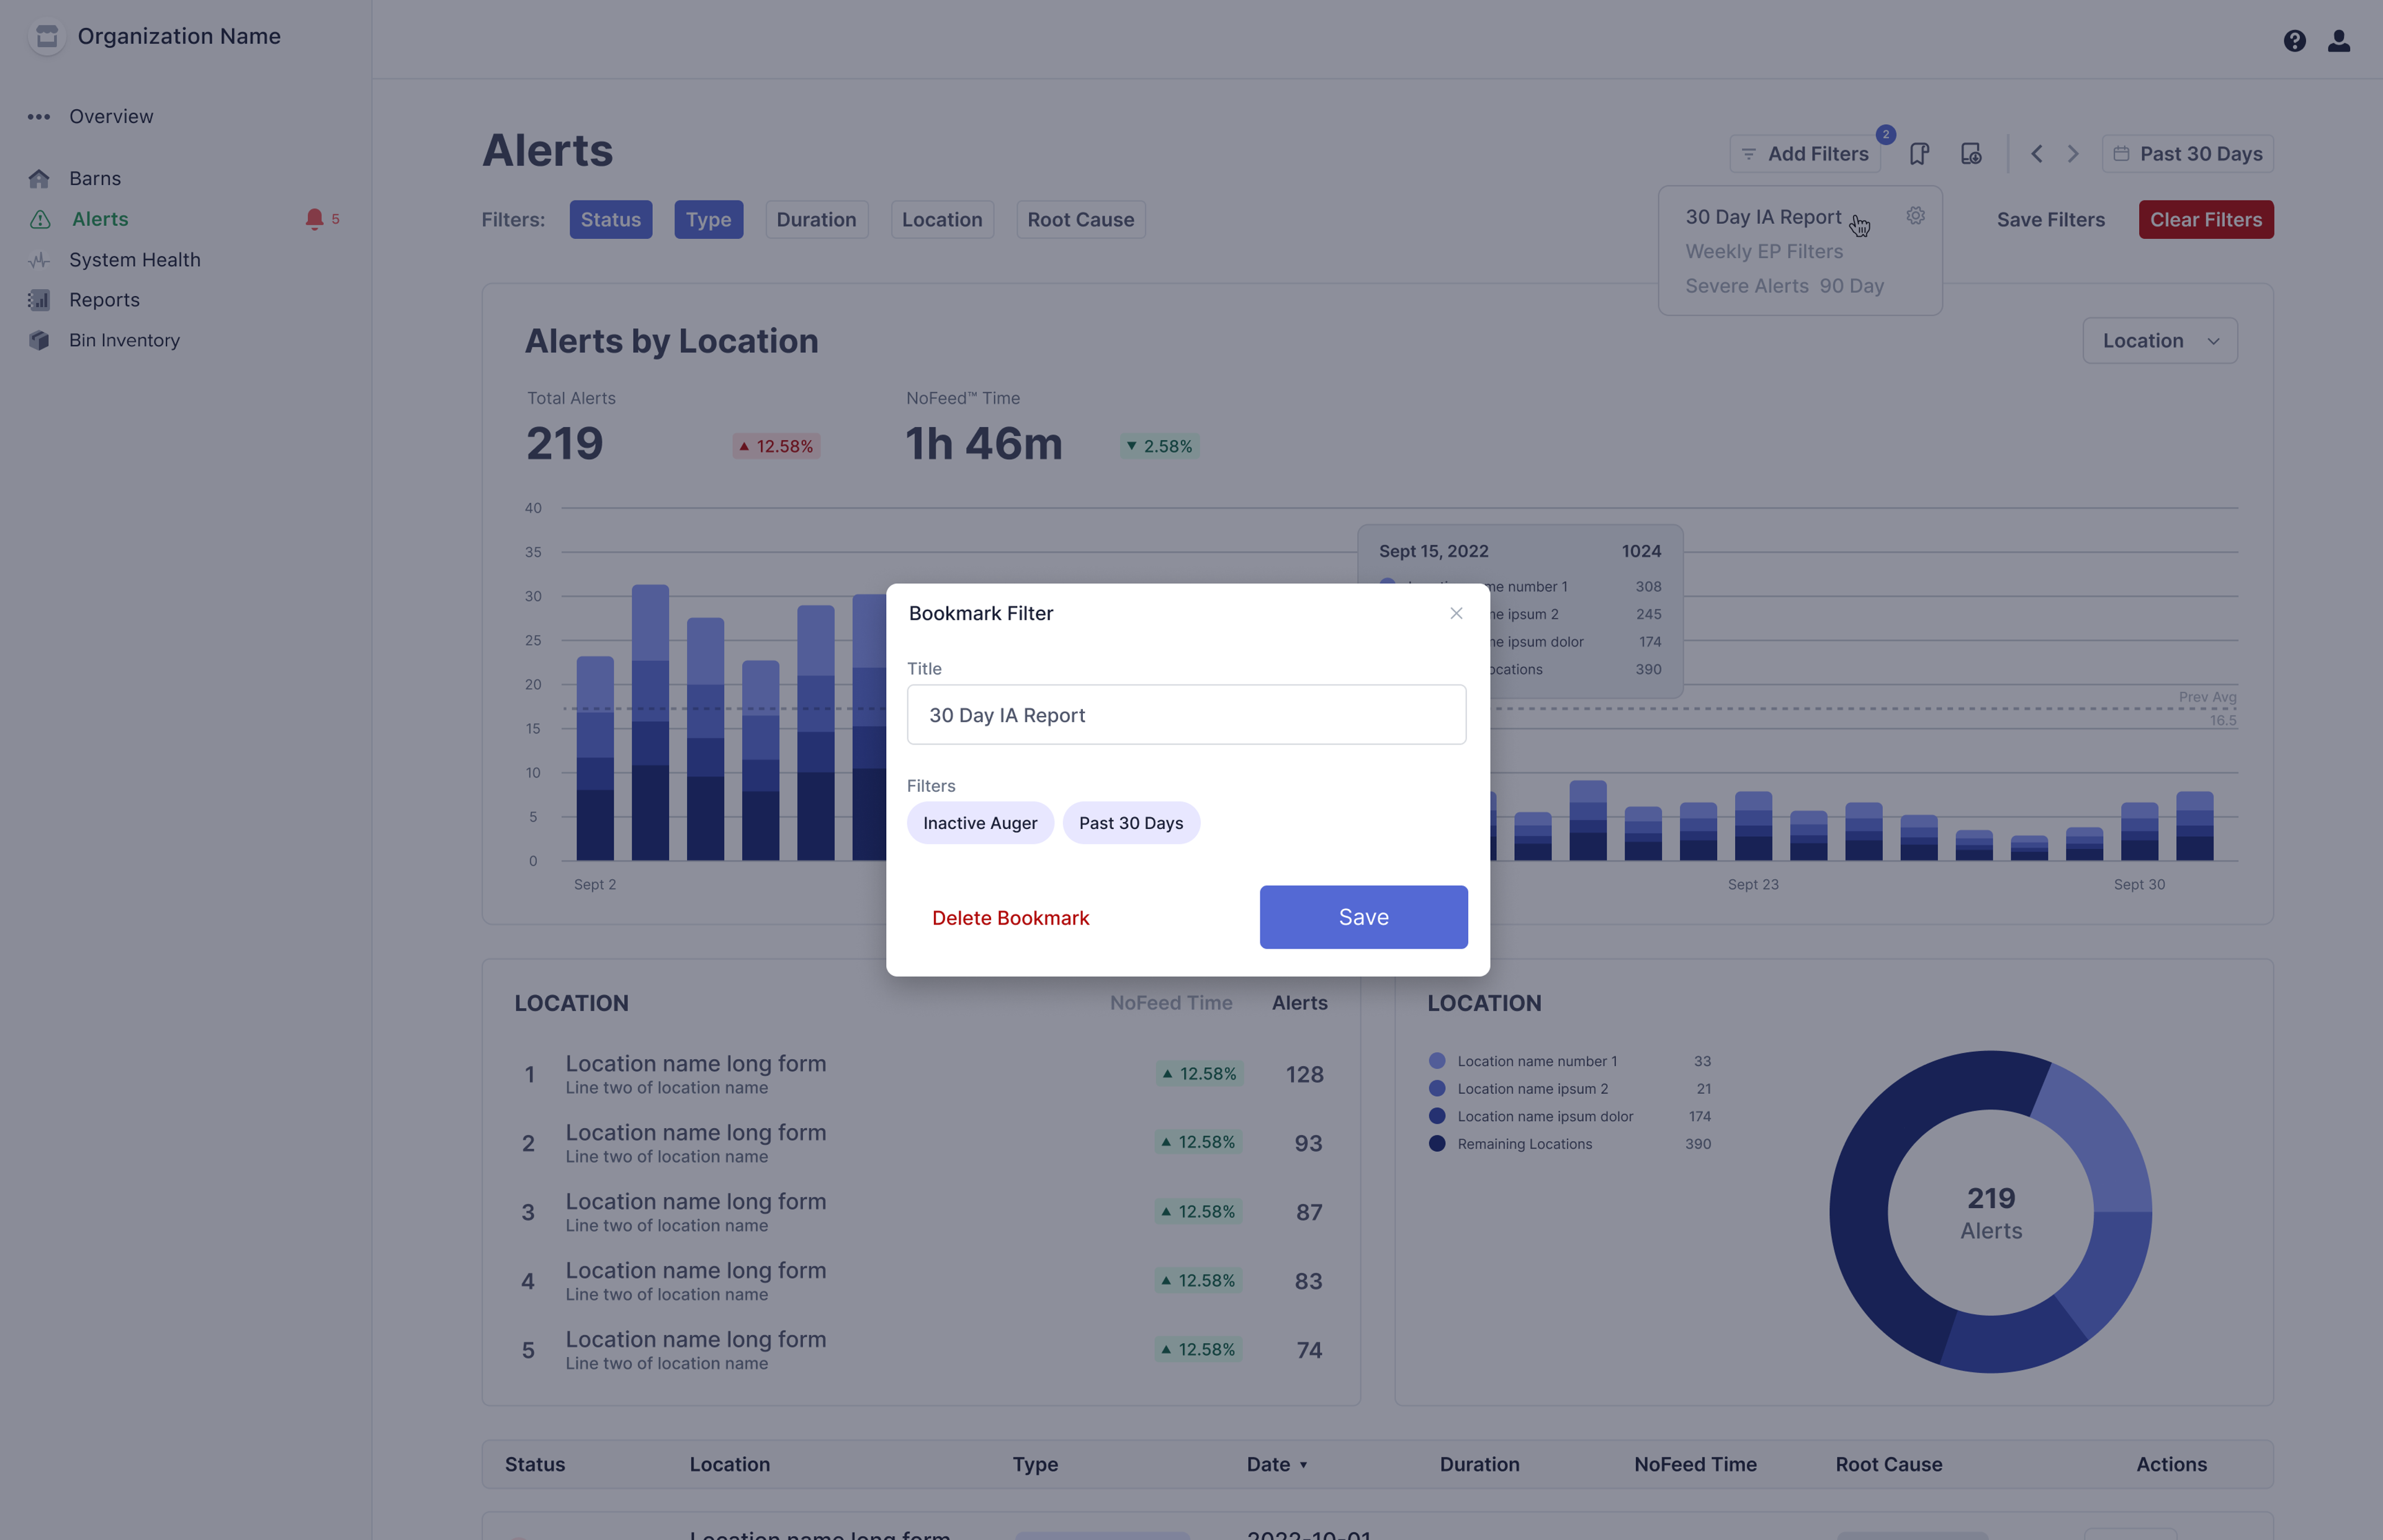2383x1540 pixels.
Task: Click the help question mark icon
Action: [2294, 40]
